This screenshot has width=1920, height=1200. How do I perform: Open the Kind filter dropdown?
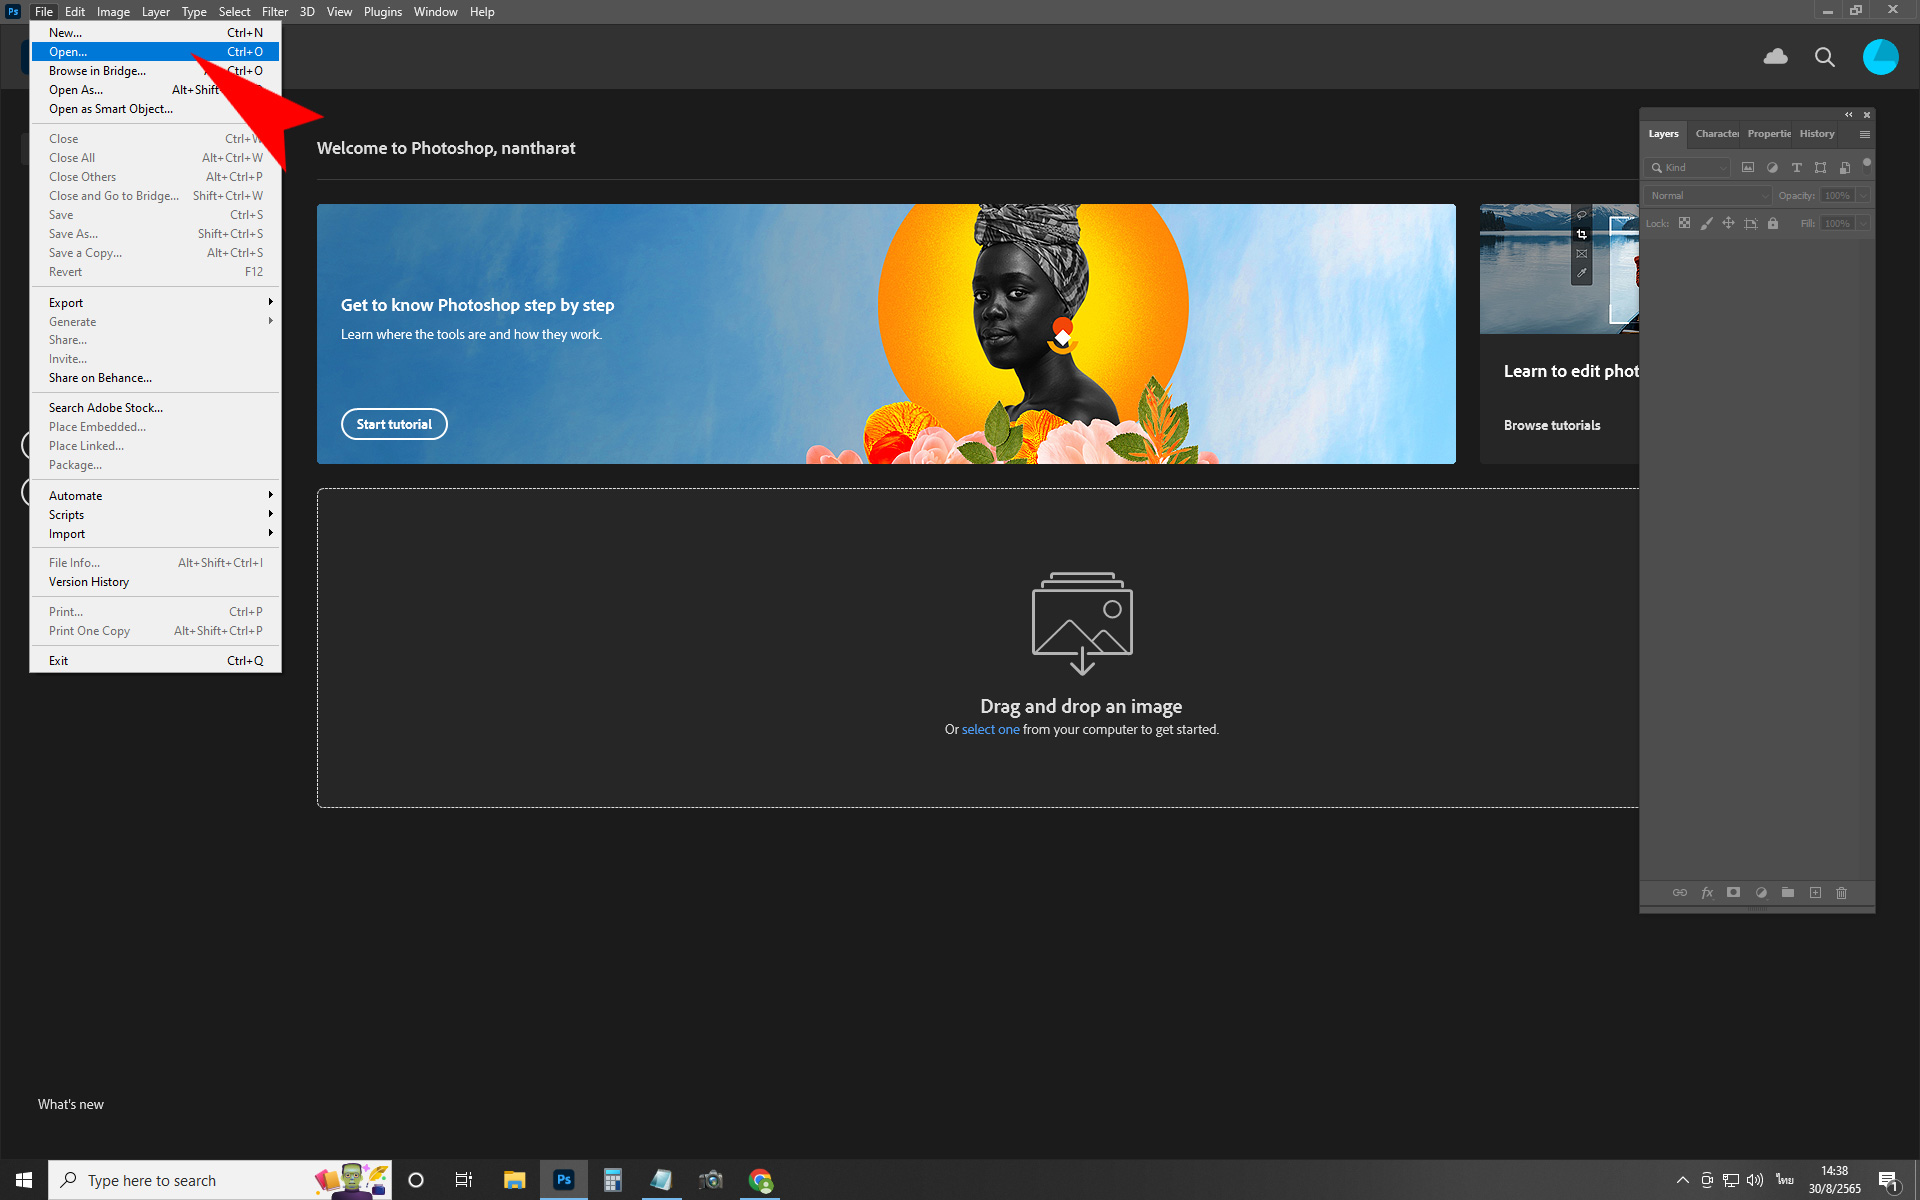click(1687, 168)
